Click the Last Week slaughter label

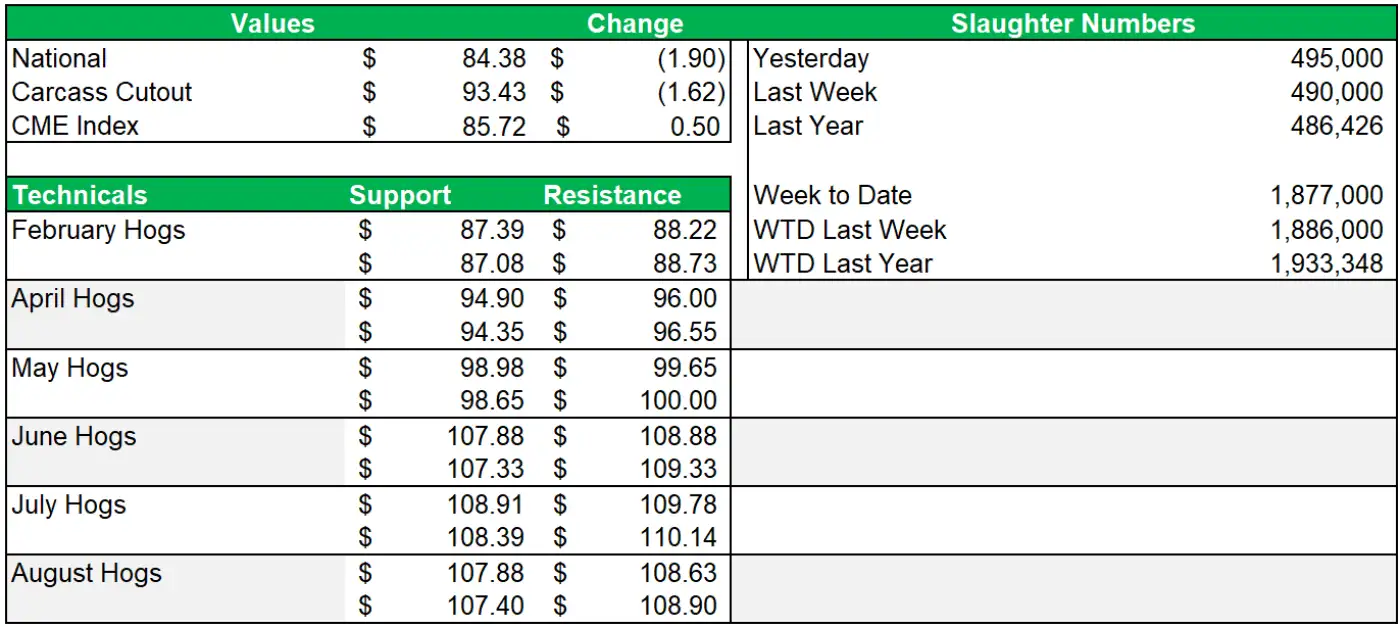815,93
